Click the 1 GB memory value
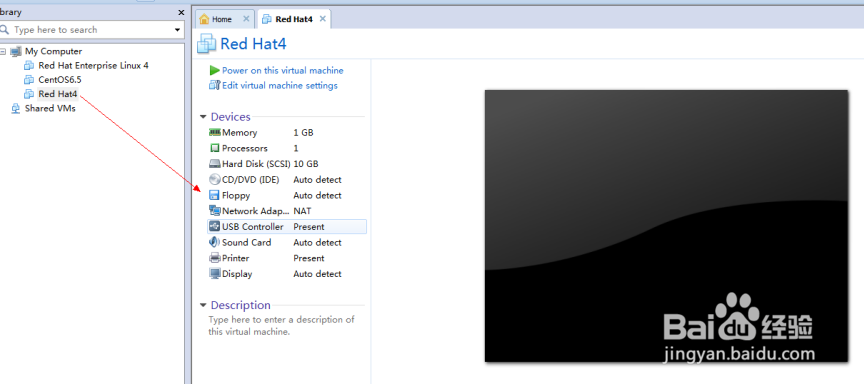864x384 pixels. (x=304, y=133)
